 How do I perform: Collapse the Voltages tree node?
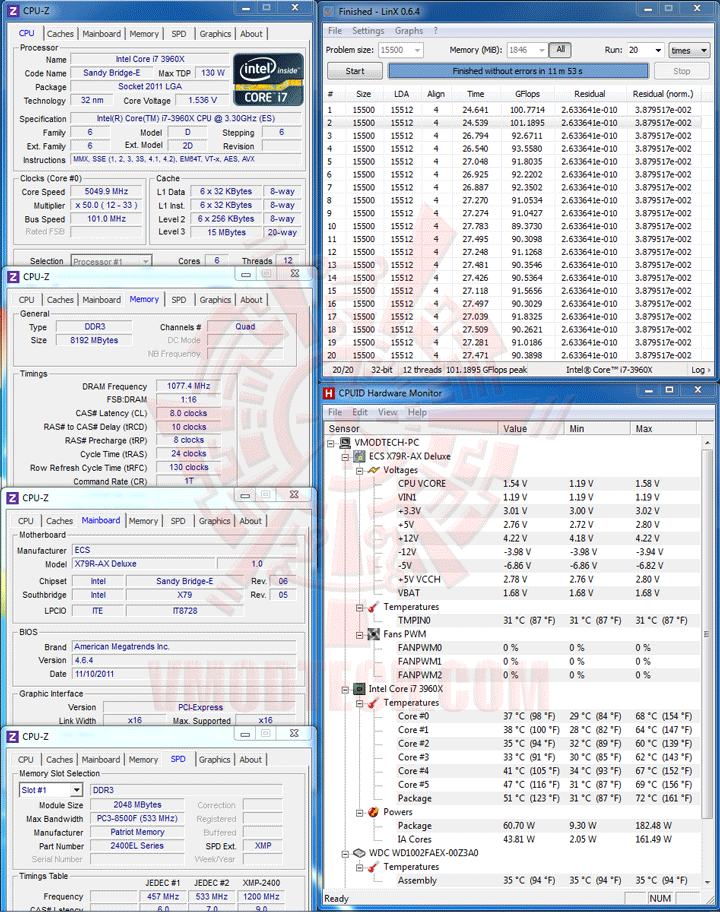(359, 471)
